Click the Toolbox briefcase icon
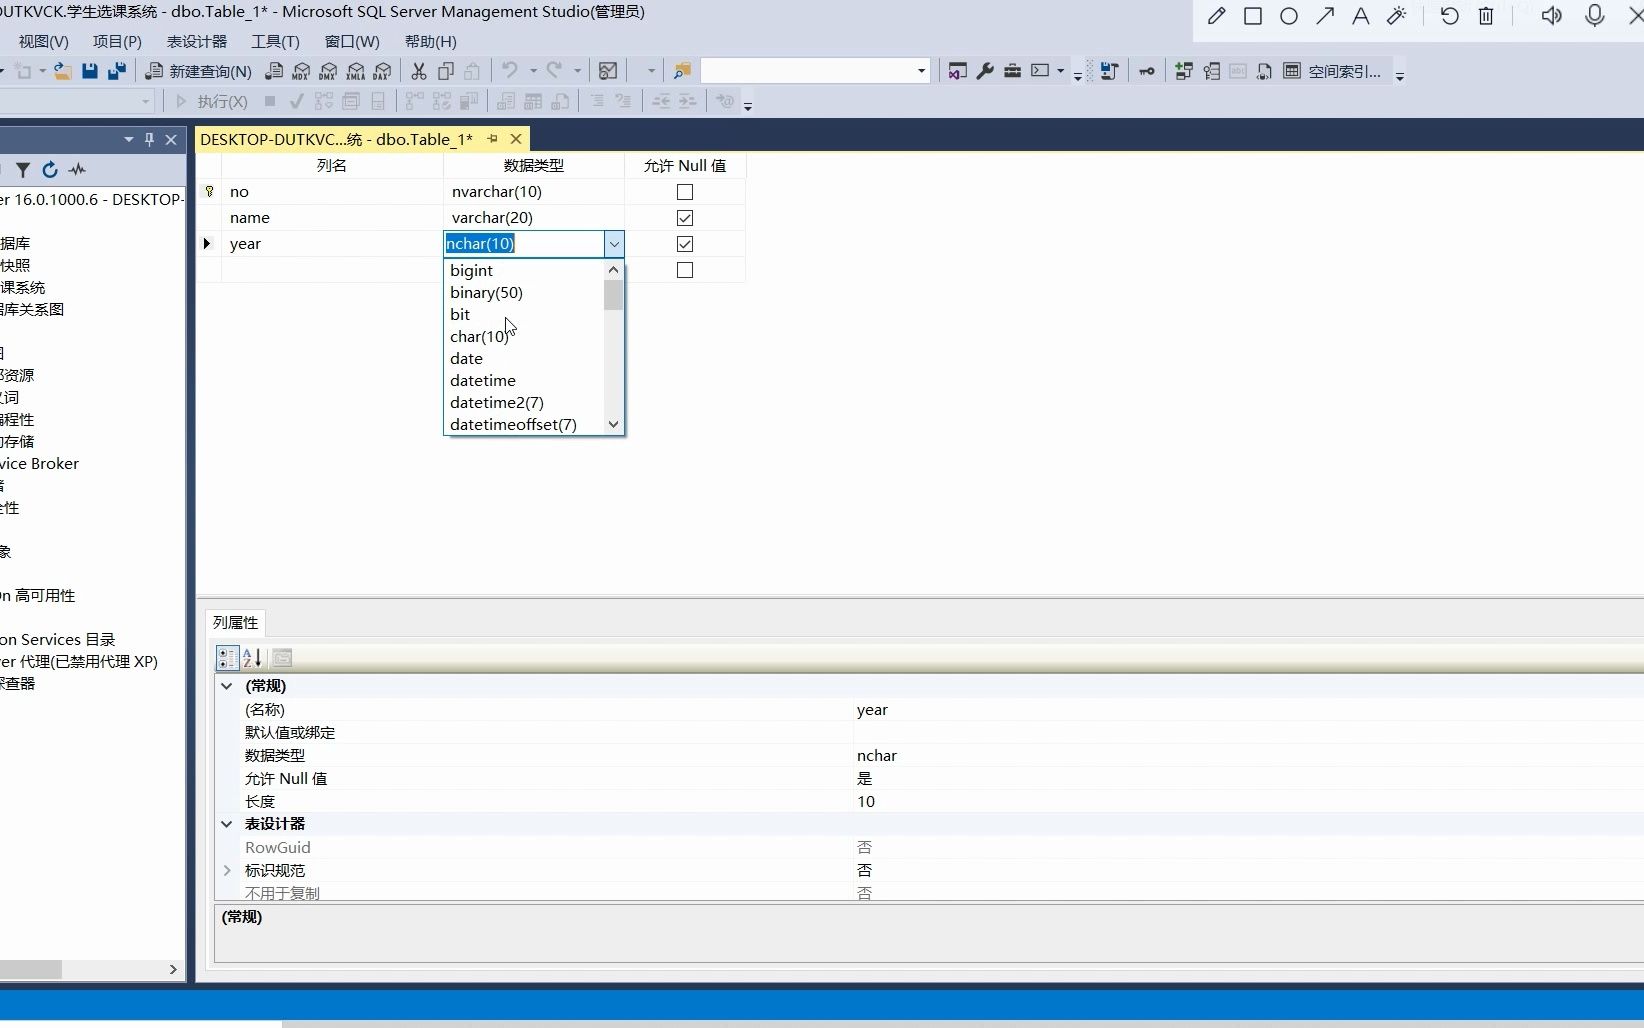Viewport: 1644px width, 1028px height. pyautogui.click(x=1012, y=71)
